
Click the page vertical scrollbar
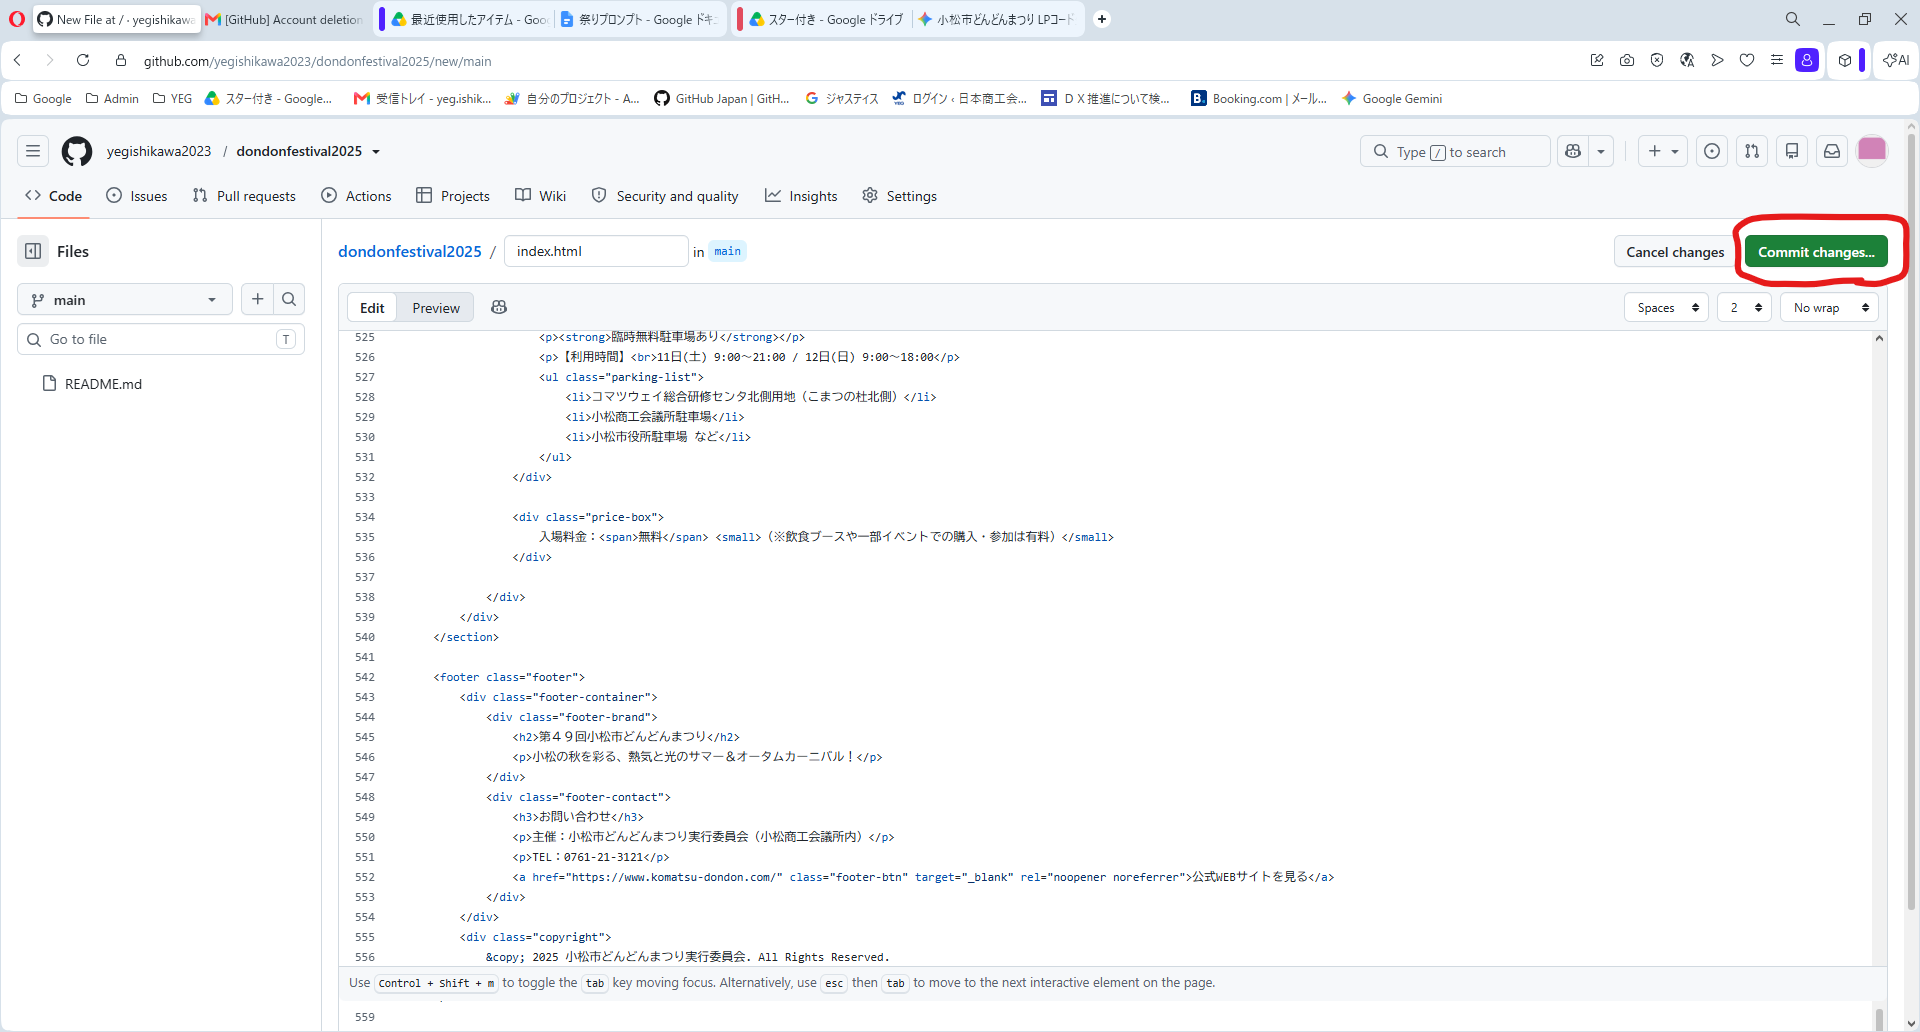coord(1911,521)
